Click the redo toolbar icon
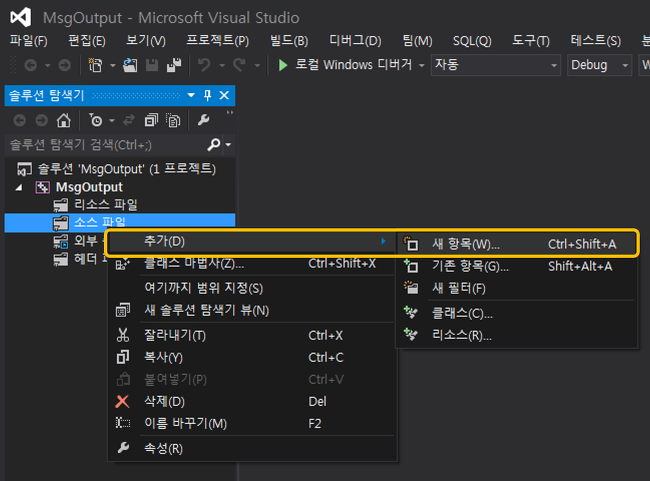The width and height of the screenshot is (650, 481). [239, 65]
